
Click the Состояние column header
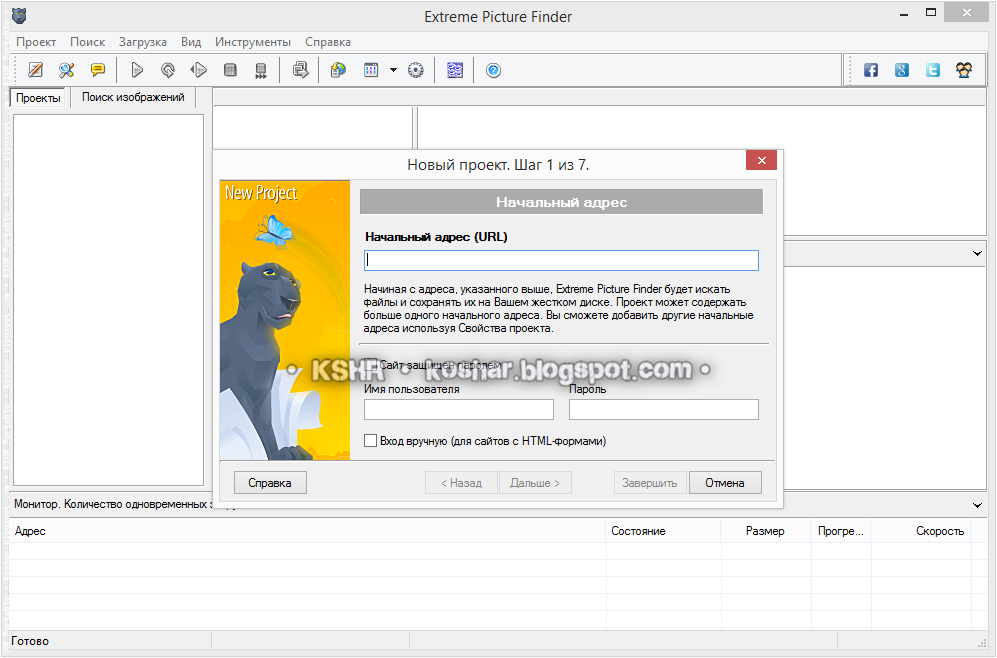tap(663, 531)
